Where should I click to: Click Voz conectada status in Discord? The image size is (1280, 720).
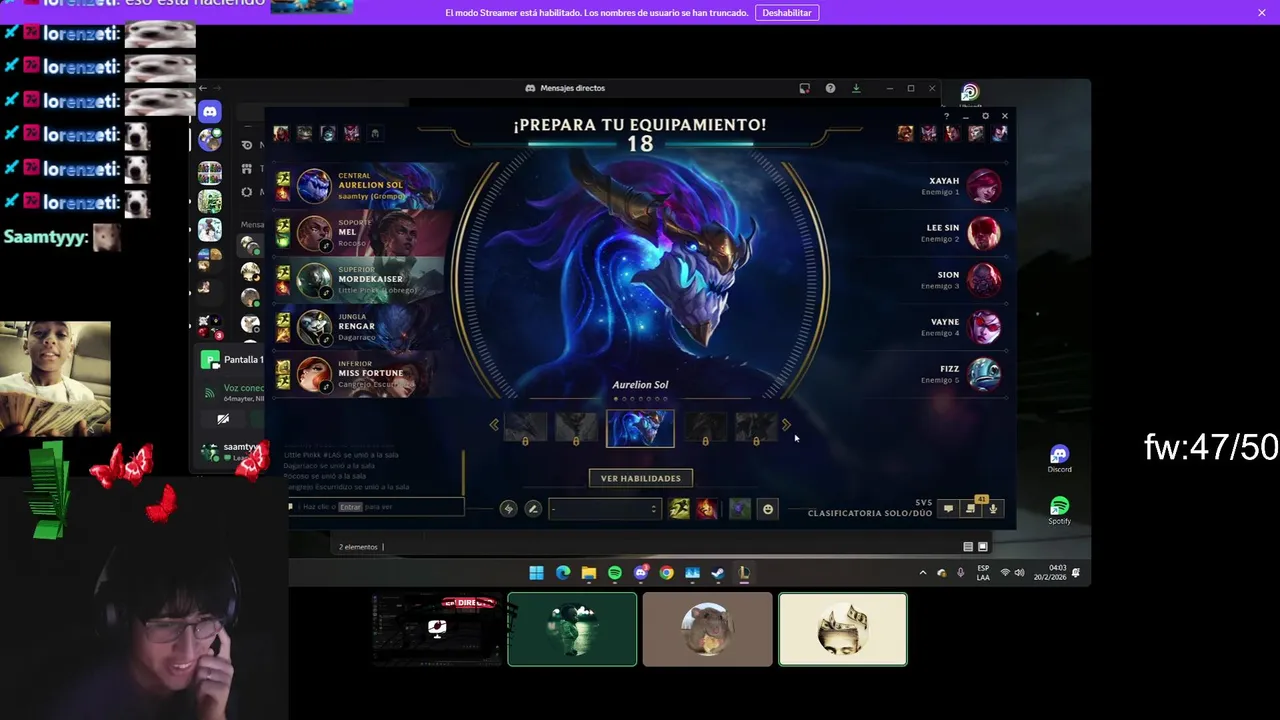243,388
